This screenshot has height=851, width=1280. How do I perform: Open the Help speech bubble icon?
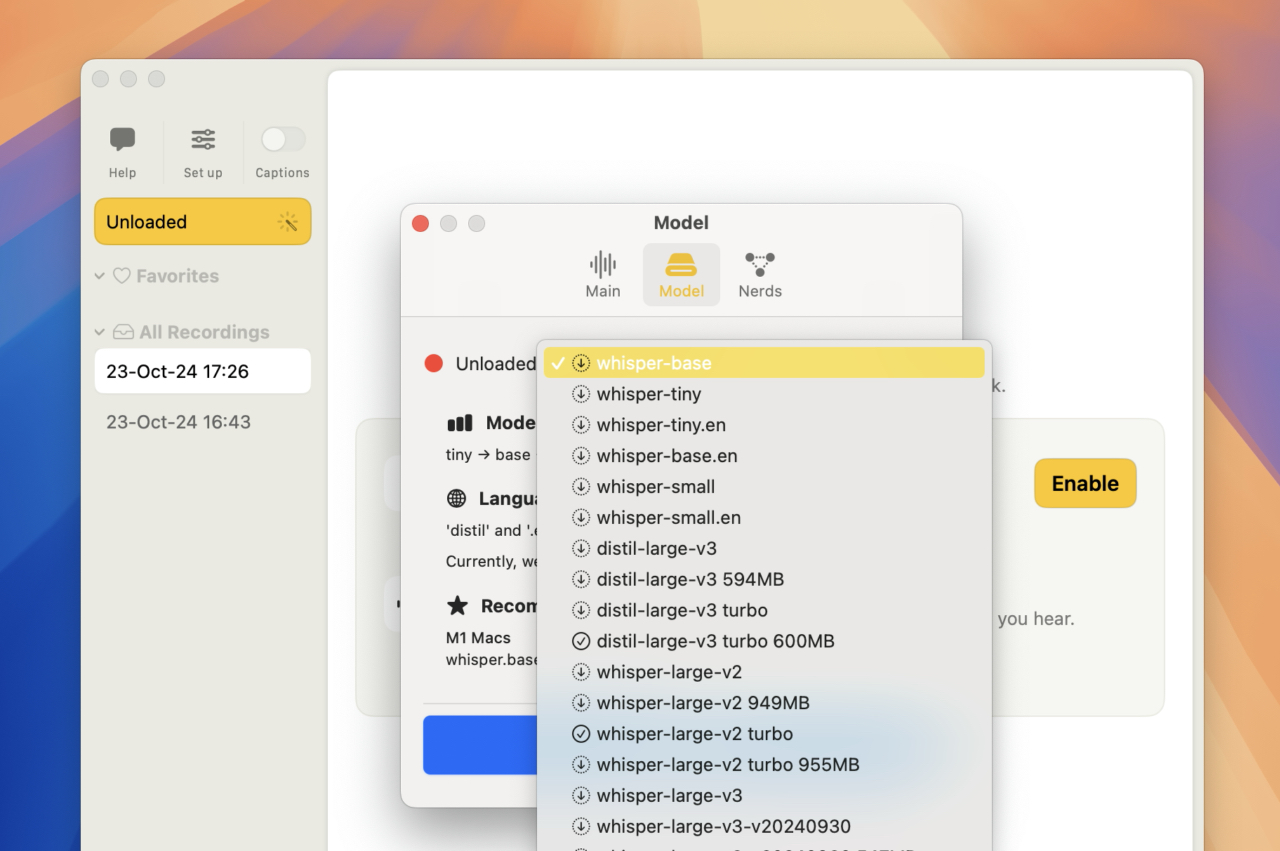(122, 140)
